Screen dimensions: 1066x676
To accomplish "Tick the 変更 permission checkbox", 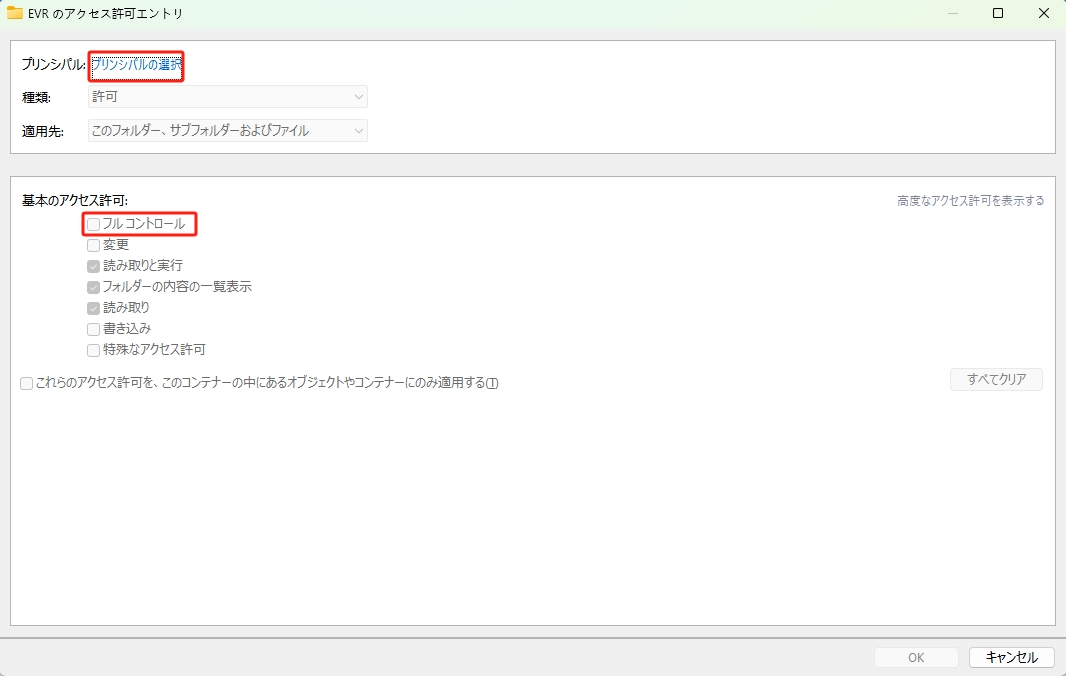I will tap(94, 245).
